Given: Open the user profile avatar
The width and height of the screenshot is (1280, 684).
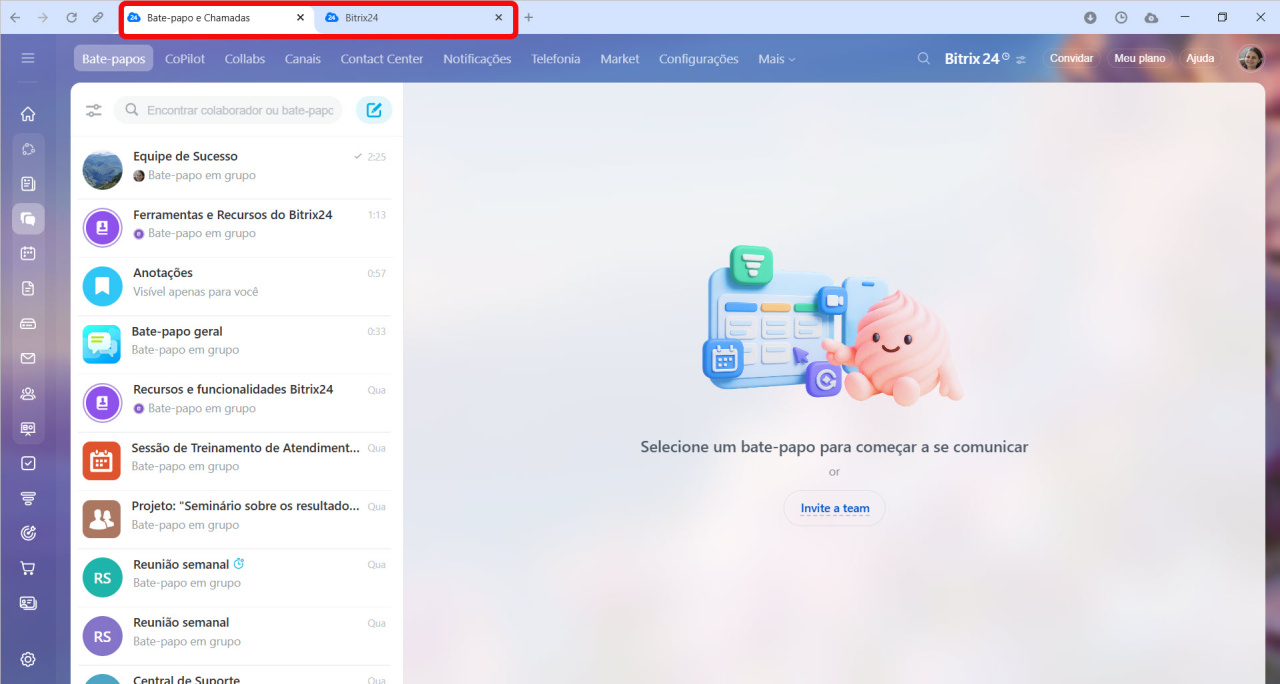Looking at the screenshot, I should pyautogui.click(x=1251, y=59).
